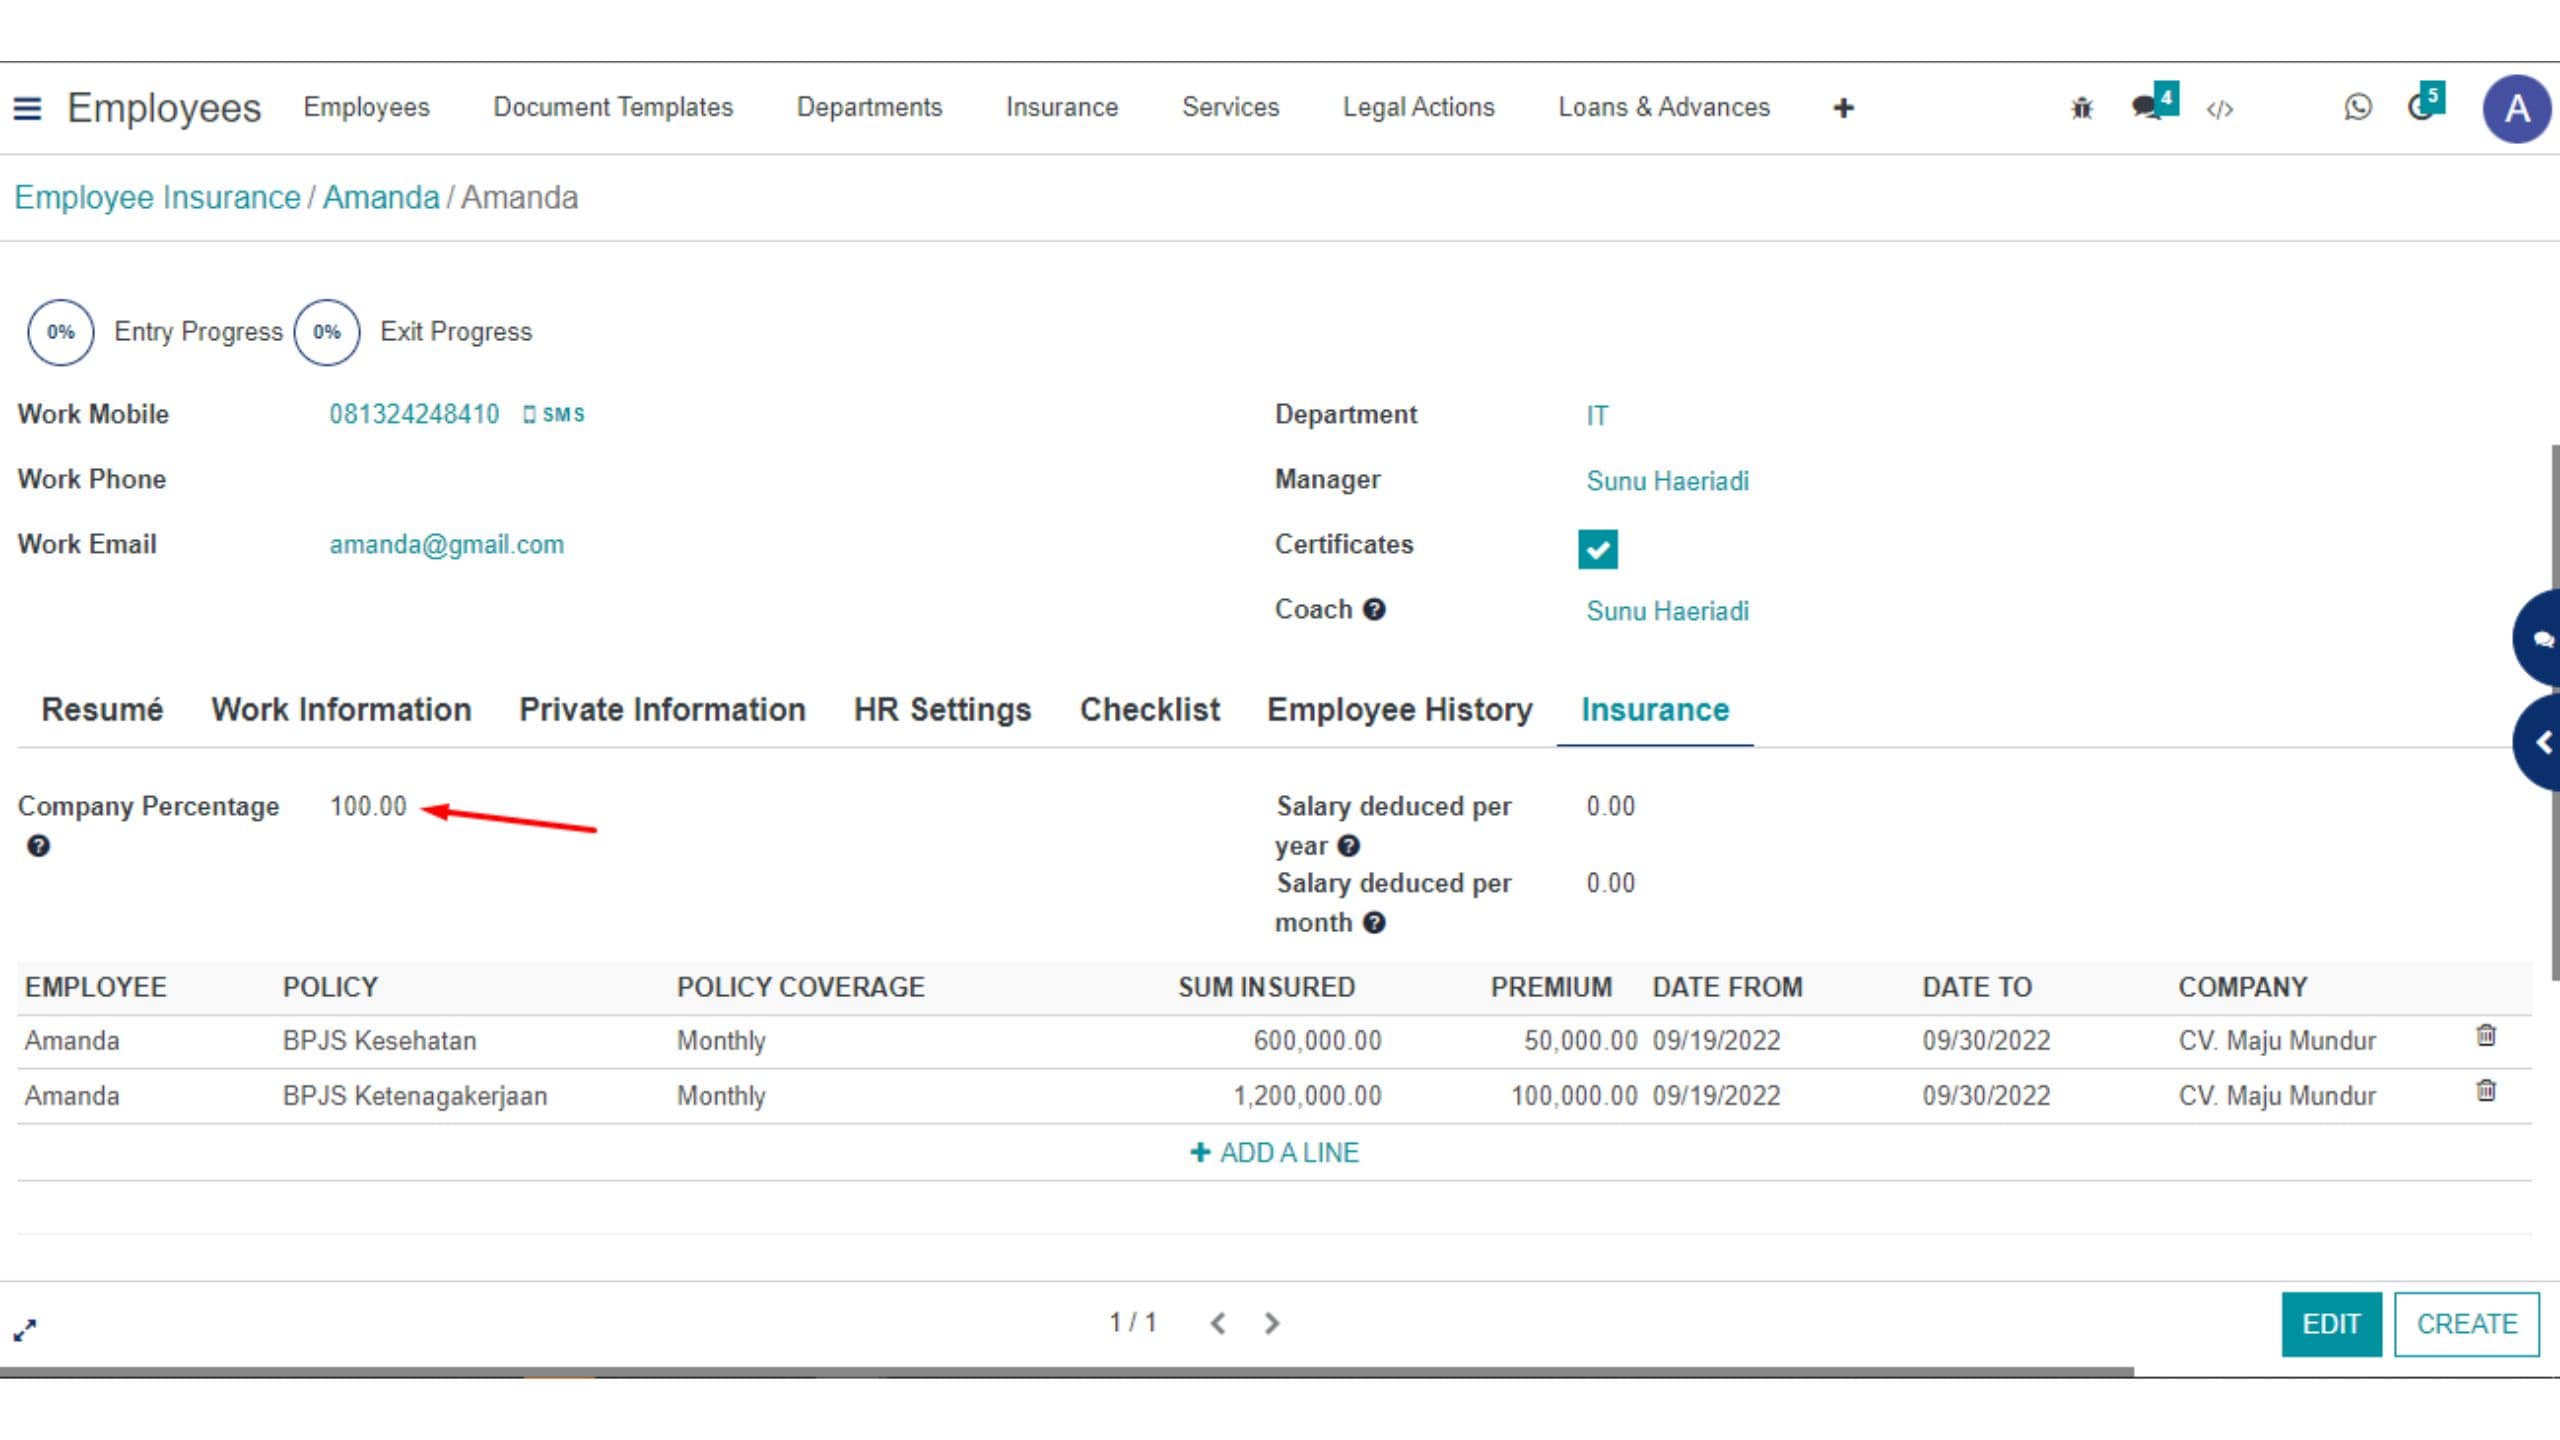Click the amanda@gmail.com email link
This screenshot has width=2560, height=1440.
(x=446, y=545)
